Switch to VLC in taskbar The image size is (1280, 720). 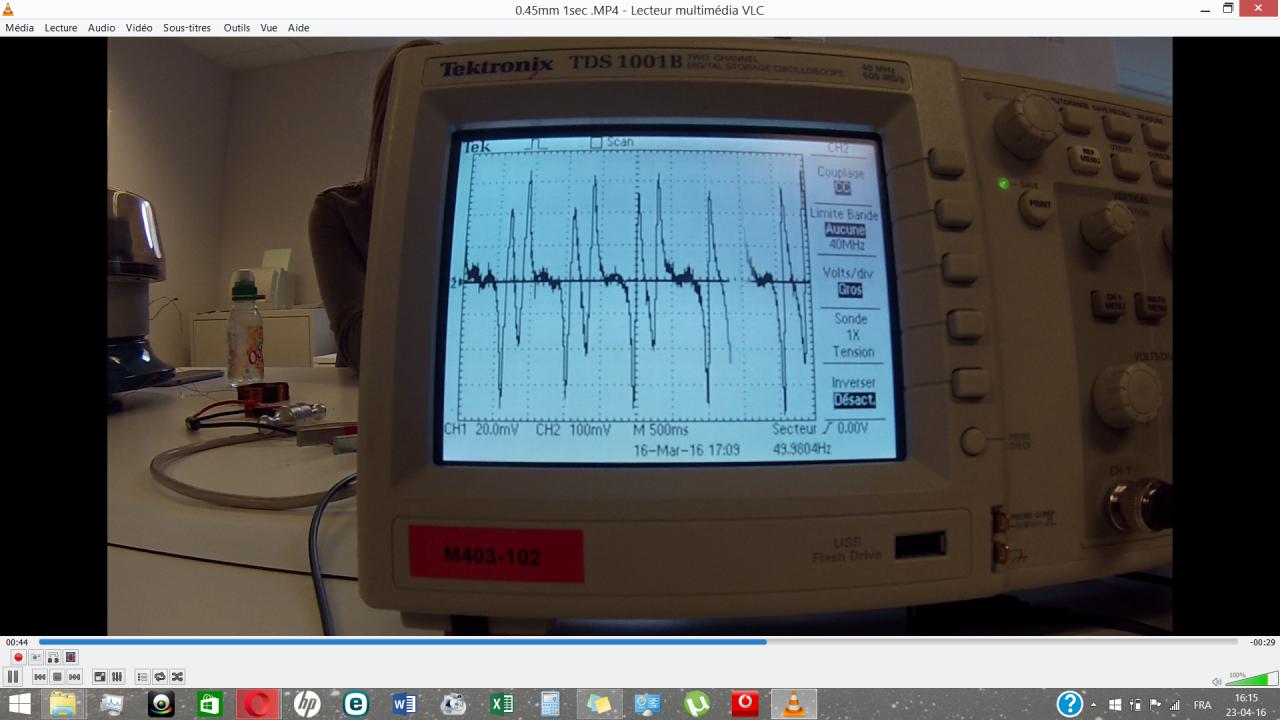[x=794, y=704]
